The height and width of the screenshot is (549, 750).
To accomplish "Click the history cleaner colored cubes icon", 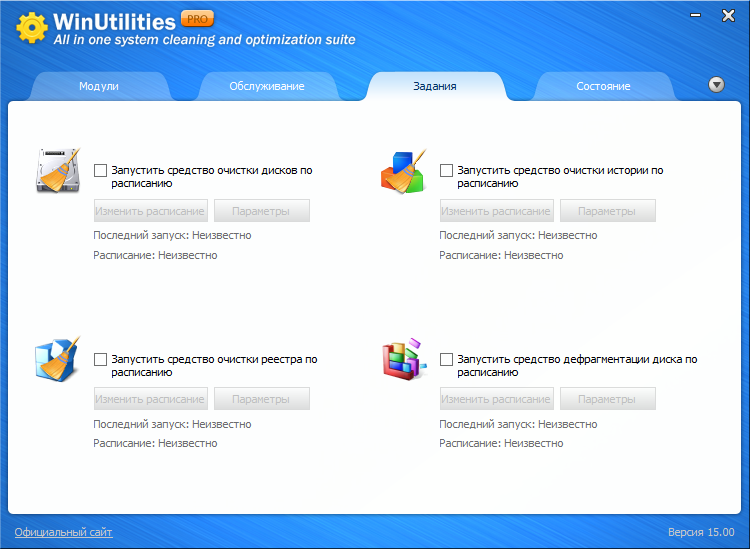I will click(x=403, y=171).
